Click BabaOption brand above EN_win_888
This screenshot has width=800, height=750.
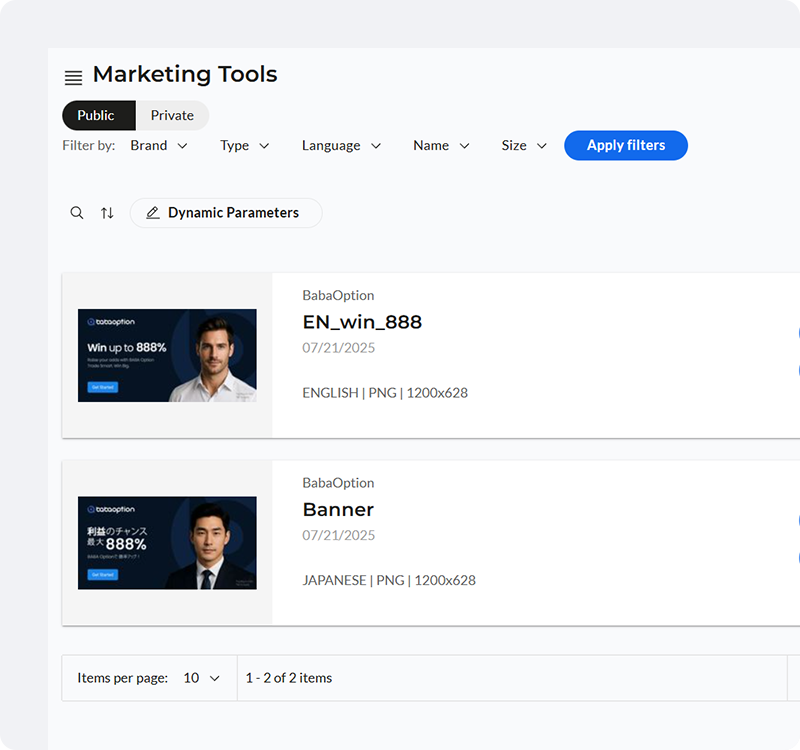[x=338, y=295]
